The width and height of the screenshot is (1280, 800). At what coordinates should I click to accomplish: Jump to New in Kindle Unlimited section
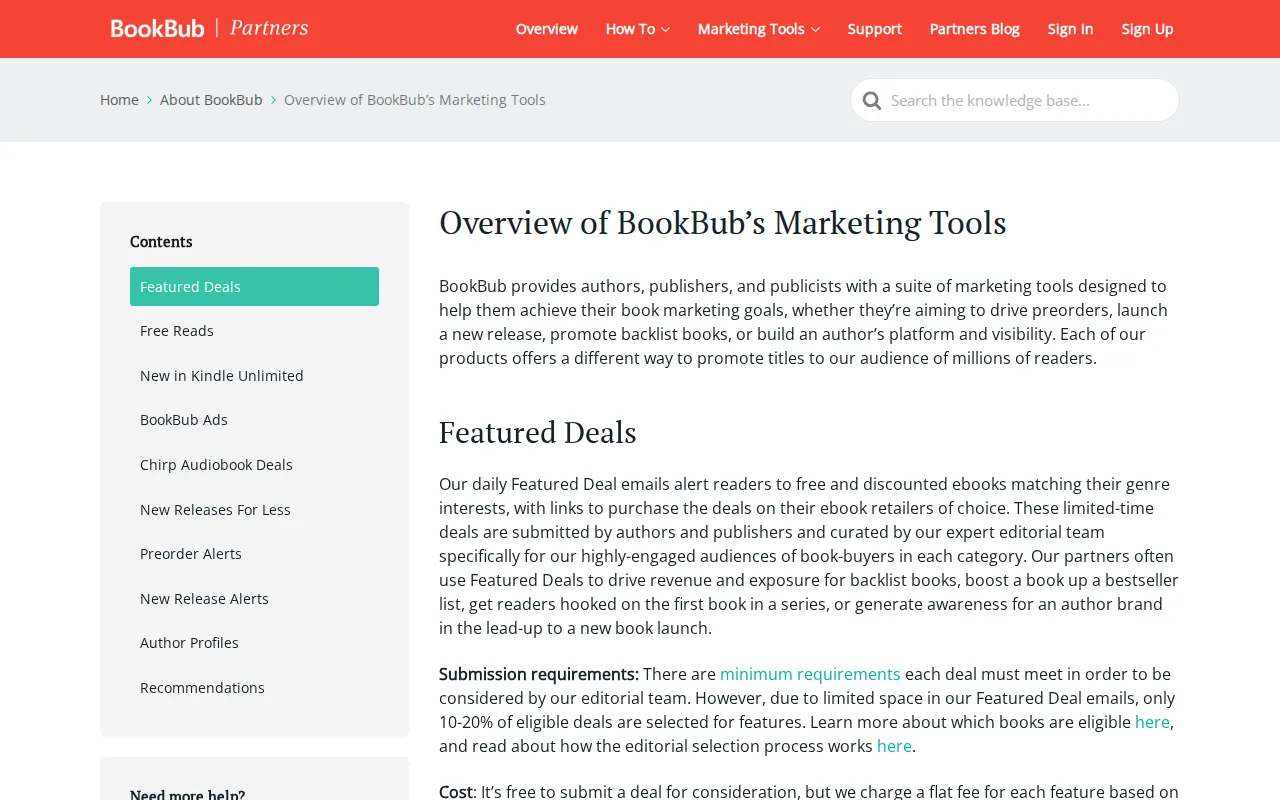click(x=254, y=376)
